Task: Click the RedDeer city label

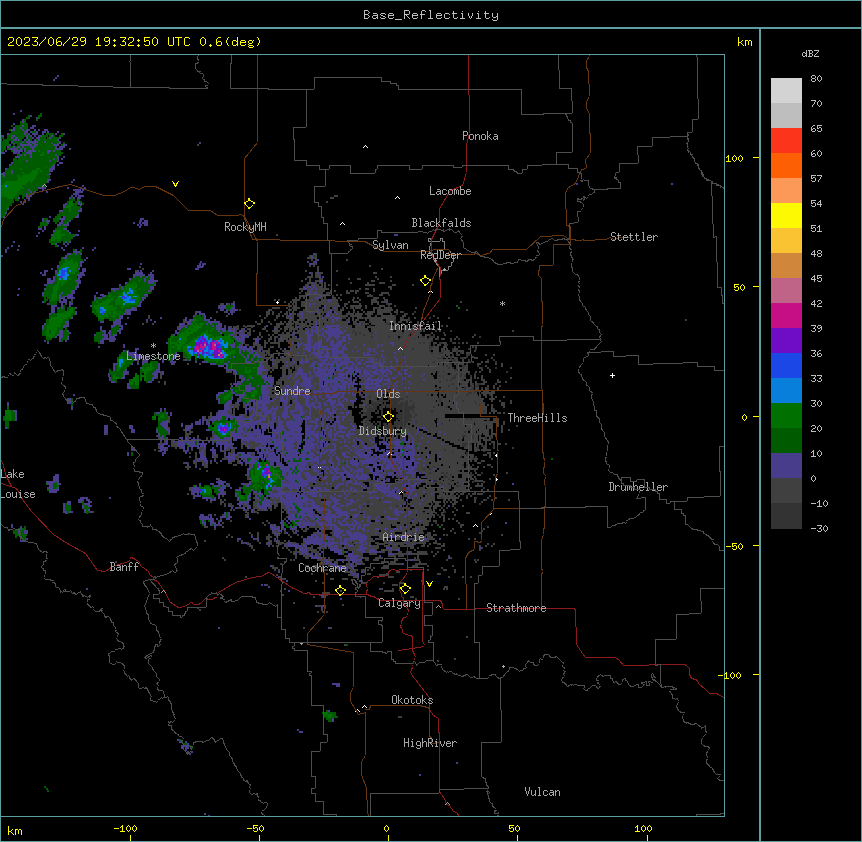Action: click(x=441, y=255)
